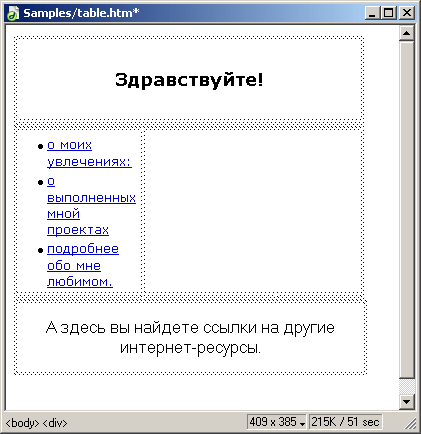This screenshot has width=421, height=434.
Task: Select the <body> tag in the tag selector
Action: coord(22,423)
